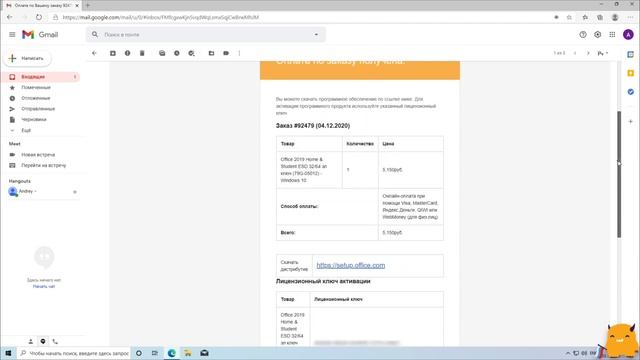Open the Windows Start menu
Viewport: 640px width, 360px height.
pyautogui.click(x=8, y=353)
